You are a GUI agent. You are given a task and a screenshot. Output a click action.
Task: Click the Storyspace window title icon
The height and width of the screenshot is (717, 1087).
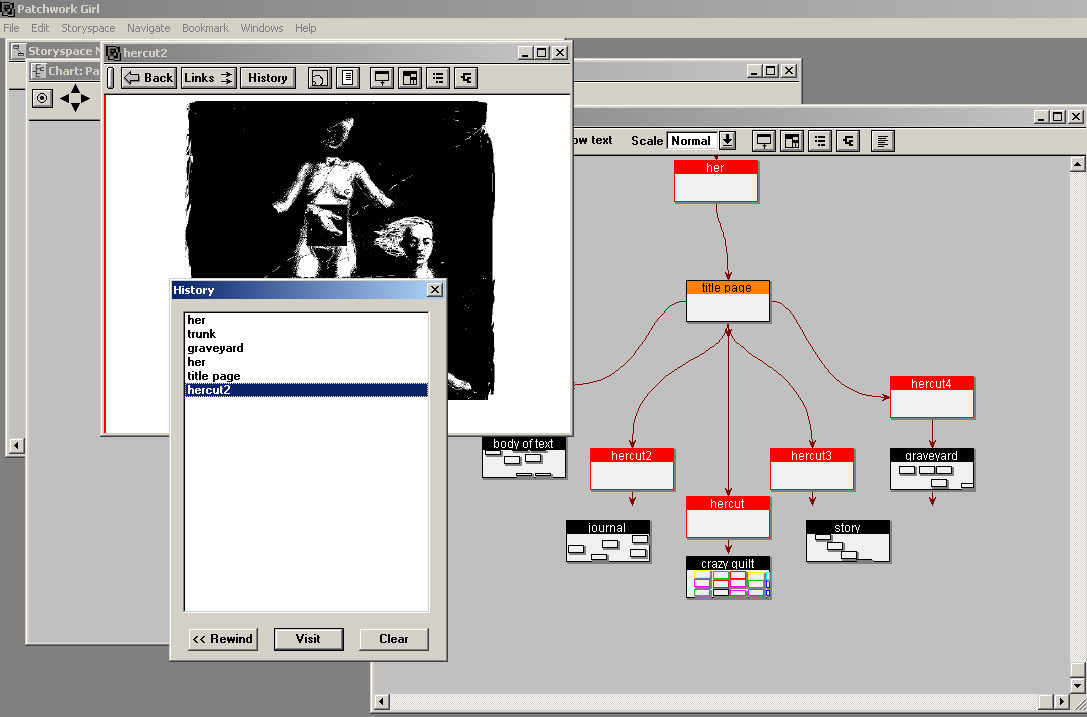[19, 51]
